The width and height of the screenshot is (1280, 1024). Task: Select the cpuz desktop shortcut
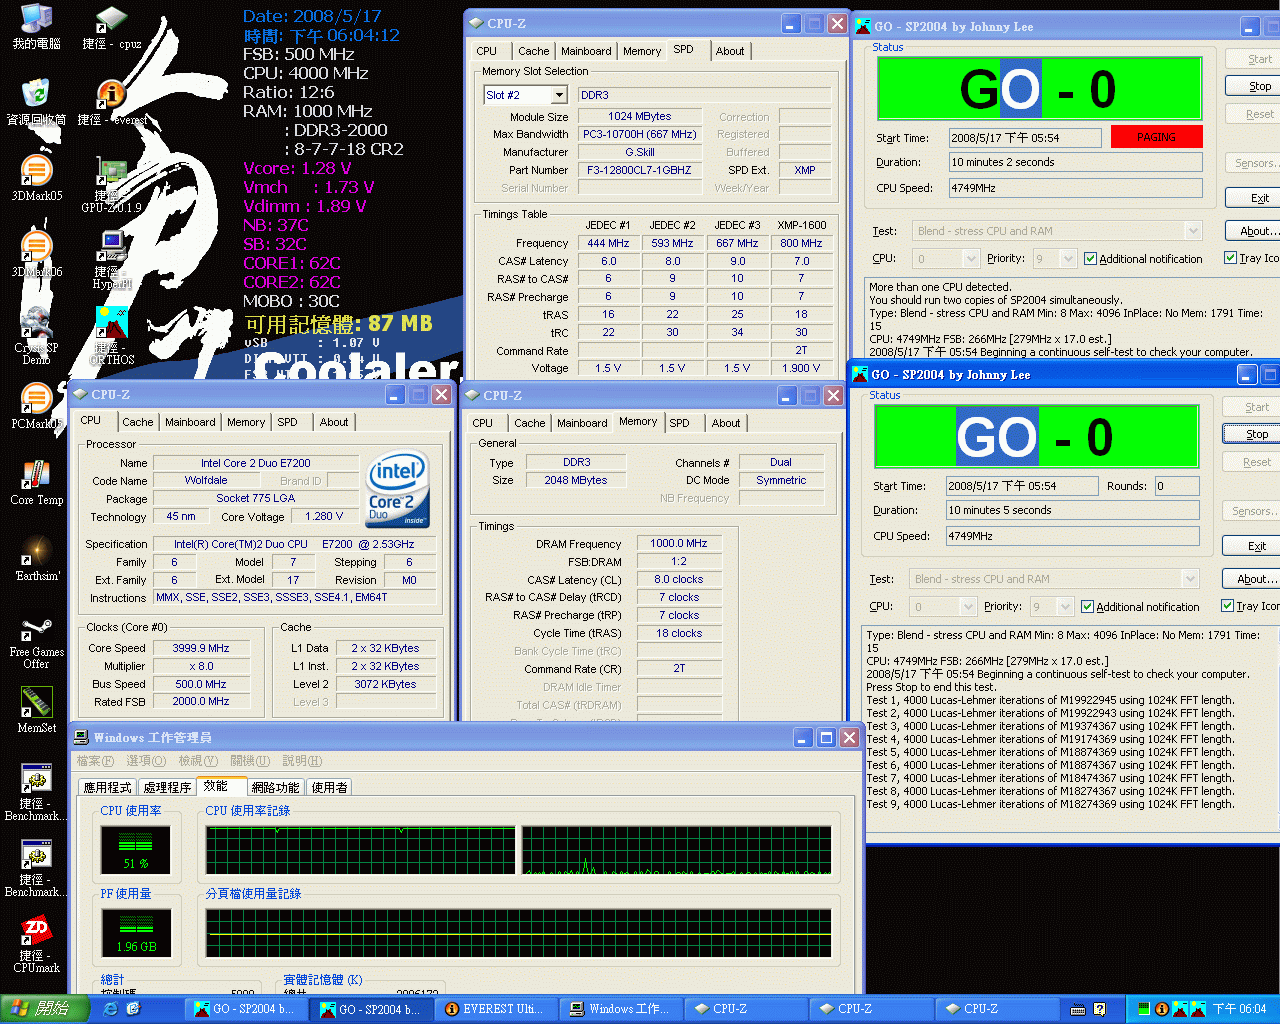111,26
